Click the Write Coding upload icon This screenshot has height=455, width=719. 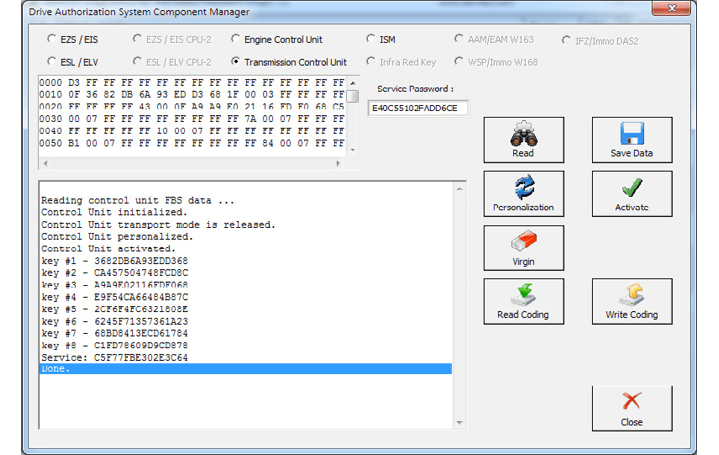[631, 295]
